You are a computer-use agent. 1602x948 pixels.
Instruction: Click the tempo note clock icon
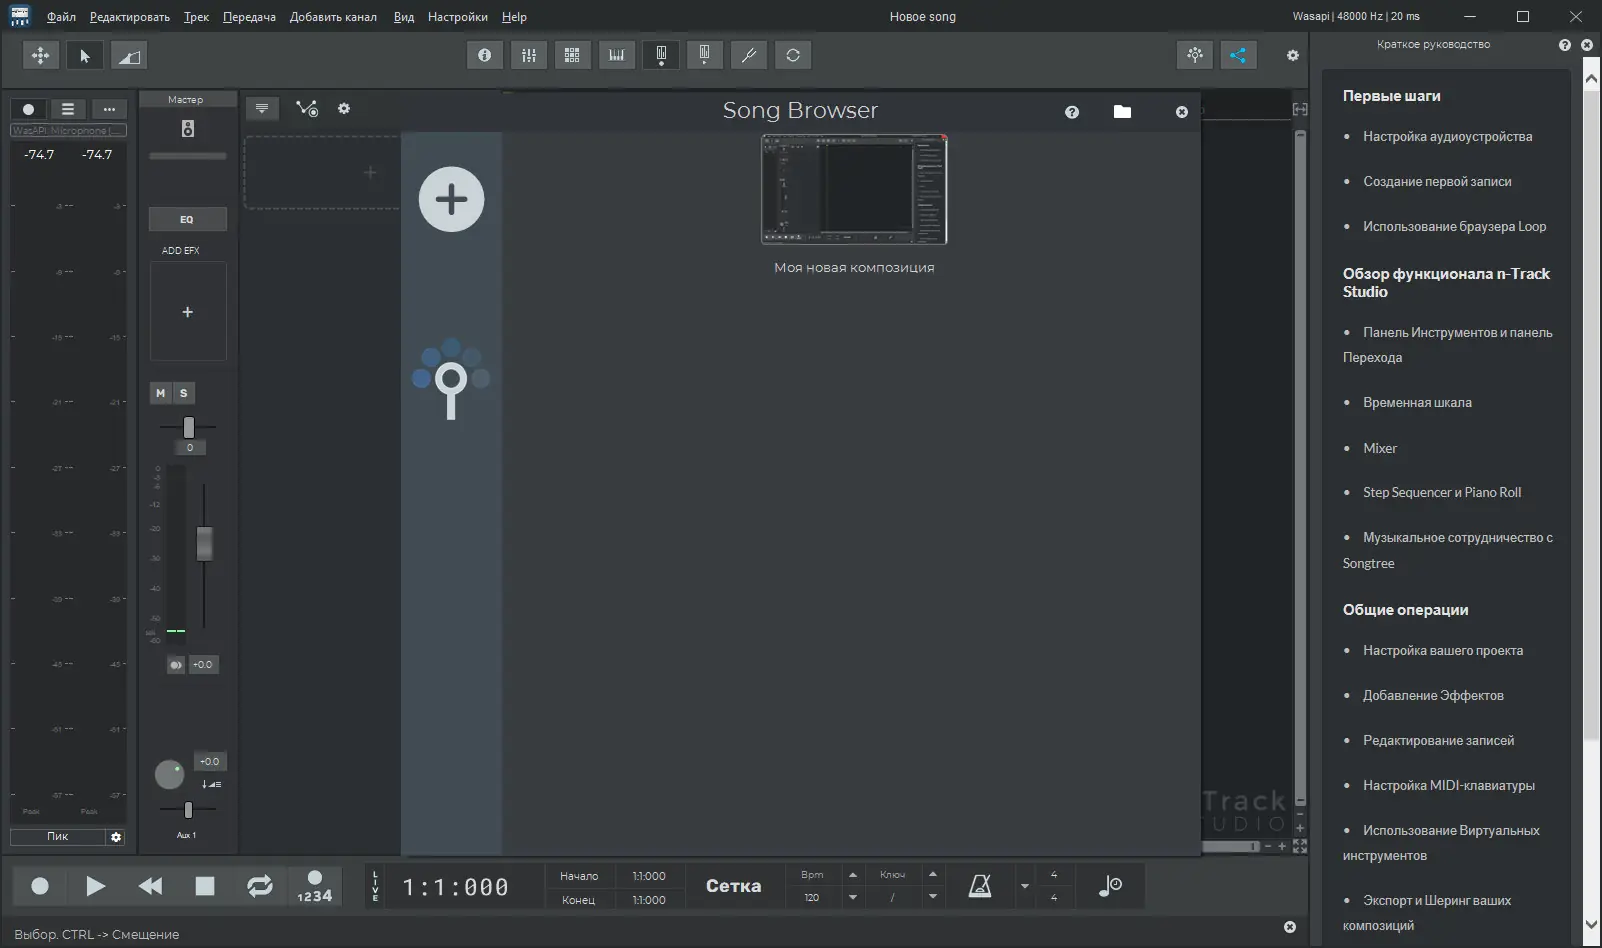1110,886
